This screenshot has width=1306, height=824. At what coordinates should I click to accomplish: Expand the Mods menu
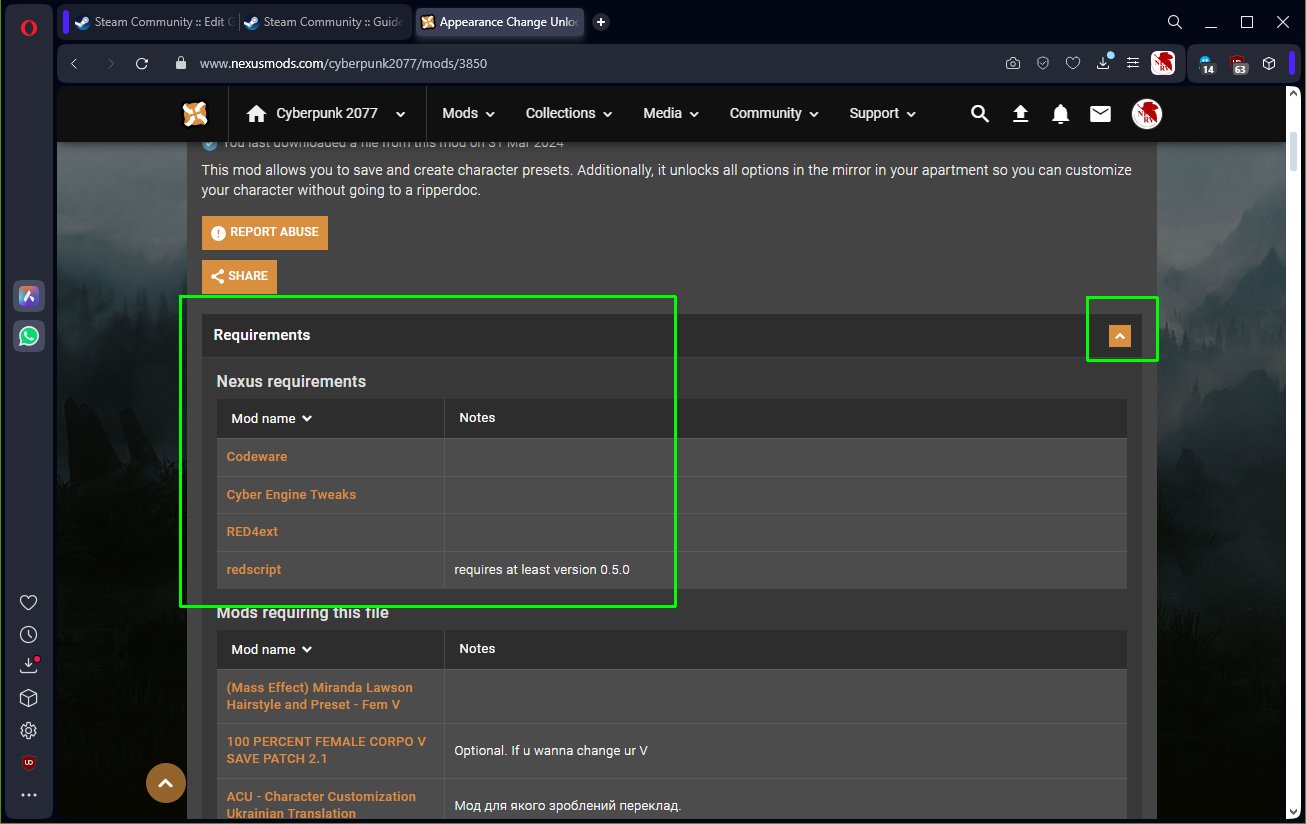[x=469, y=114]
